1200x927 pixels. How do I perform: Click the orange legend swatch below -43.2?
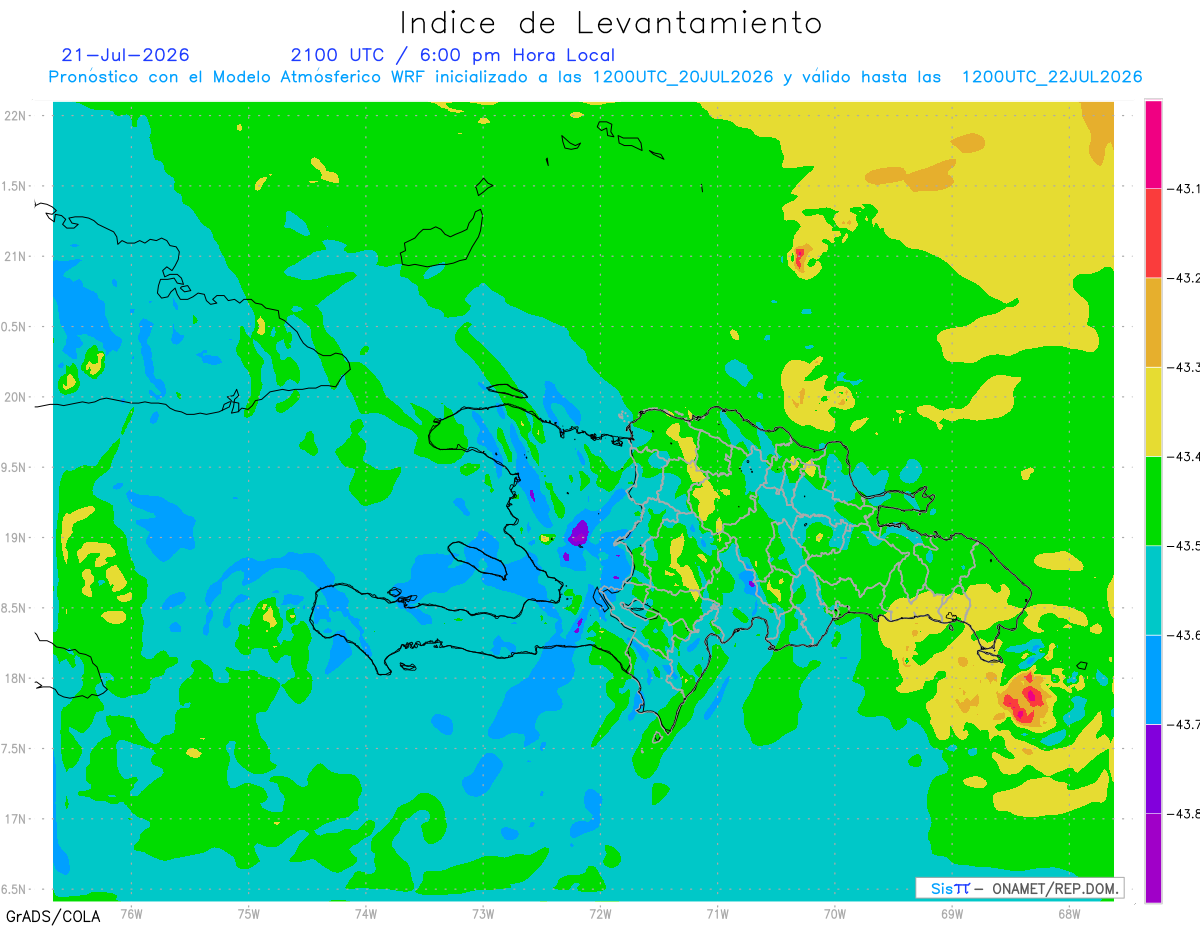coord(1153,322)
